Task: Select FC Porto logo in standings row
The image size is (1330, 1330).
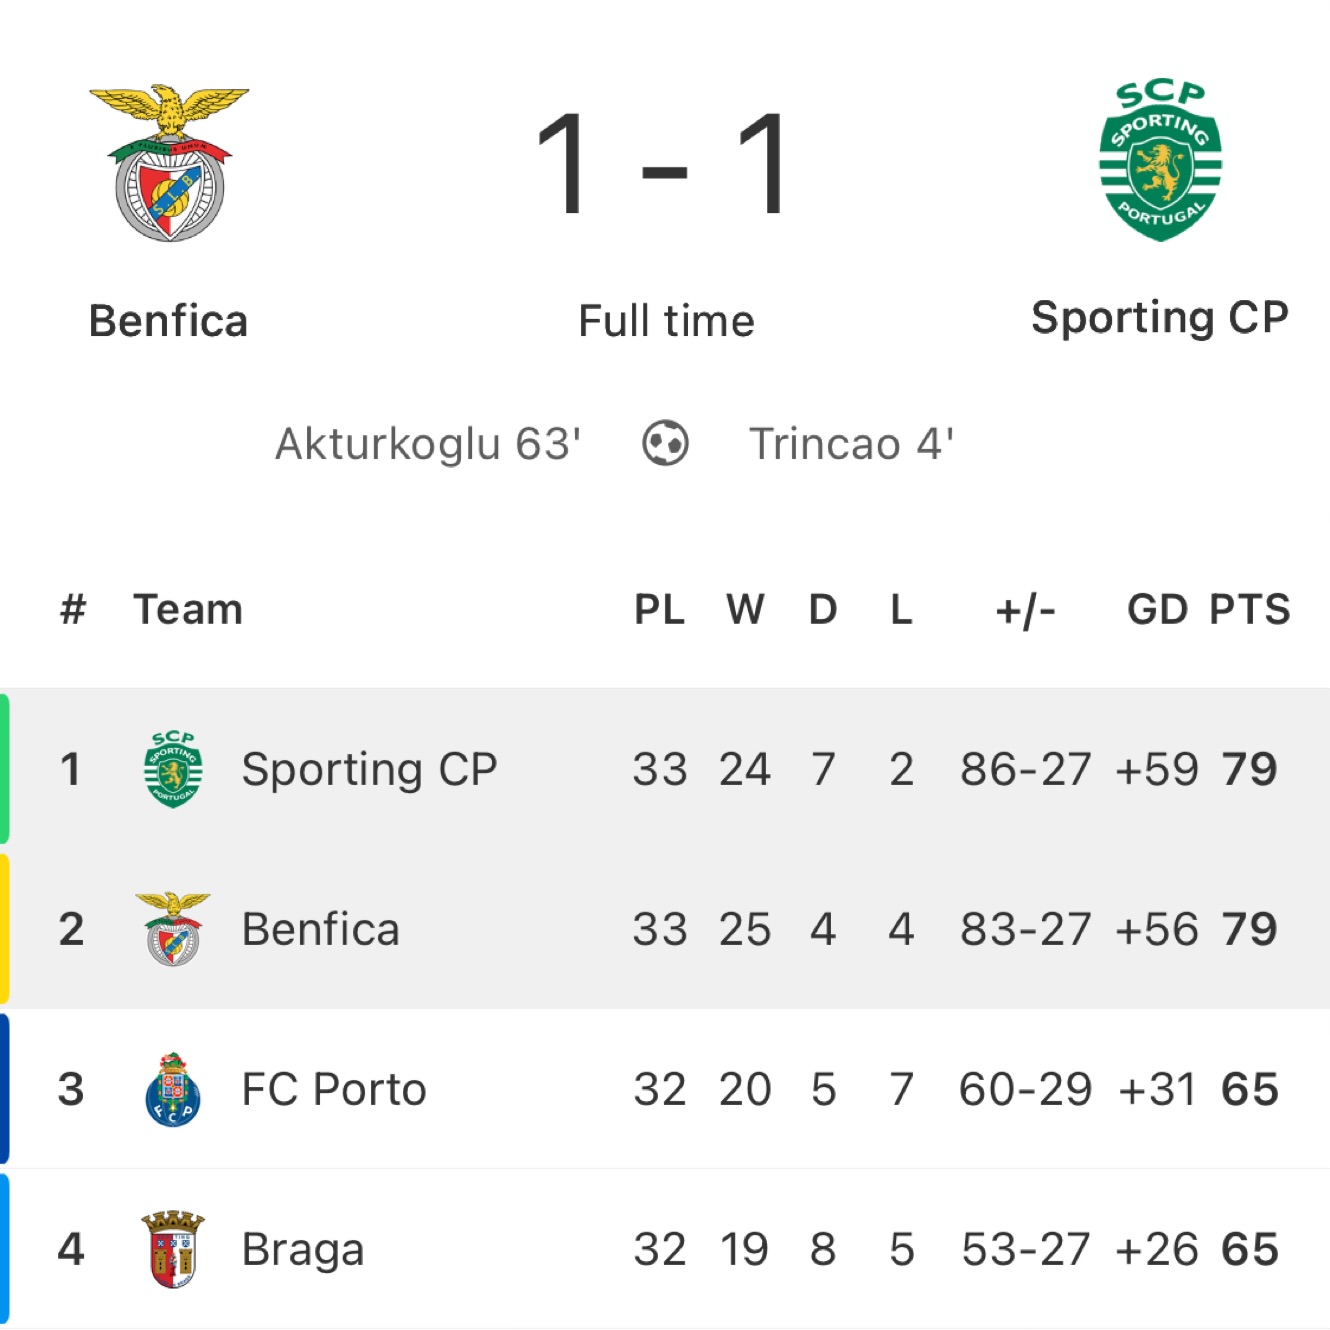Action: tap(173, 1089)
